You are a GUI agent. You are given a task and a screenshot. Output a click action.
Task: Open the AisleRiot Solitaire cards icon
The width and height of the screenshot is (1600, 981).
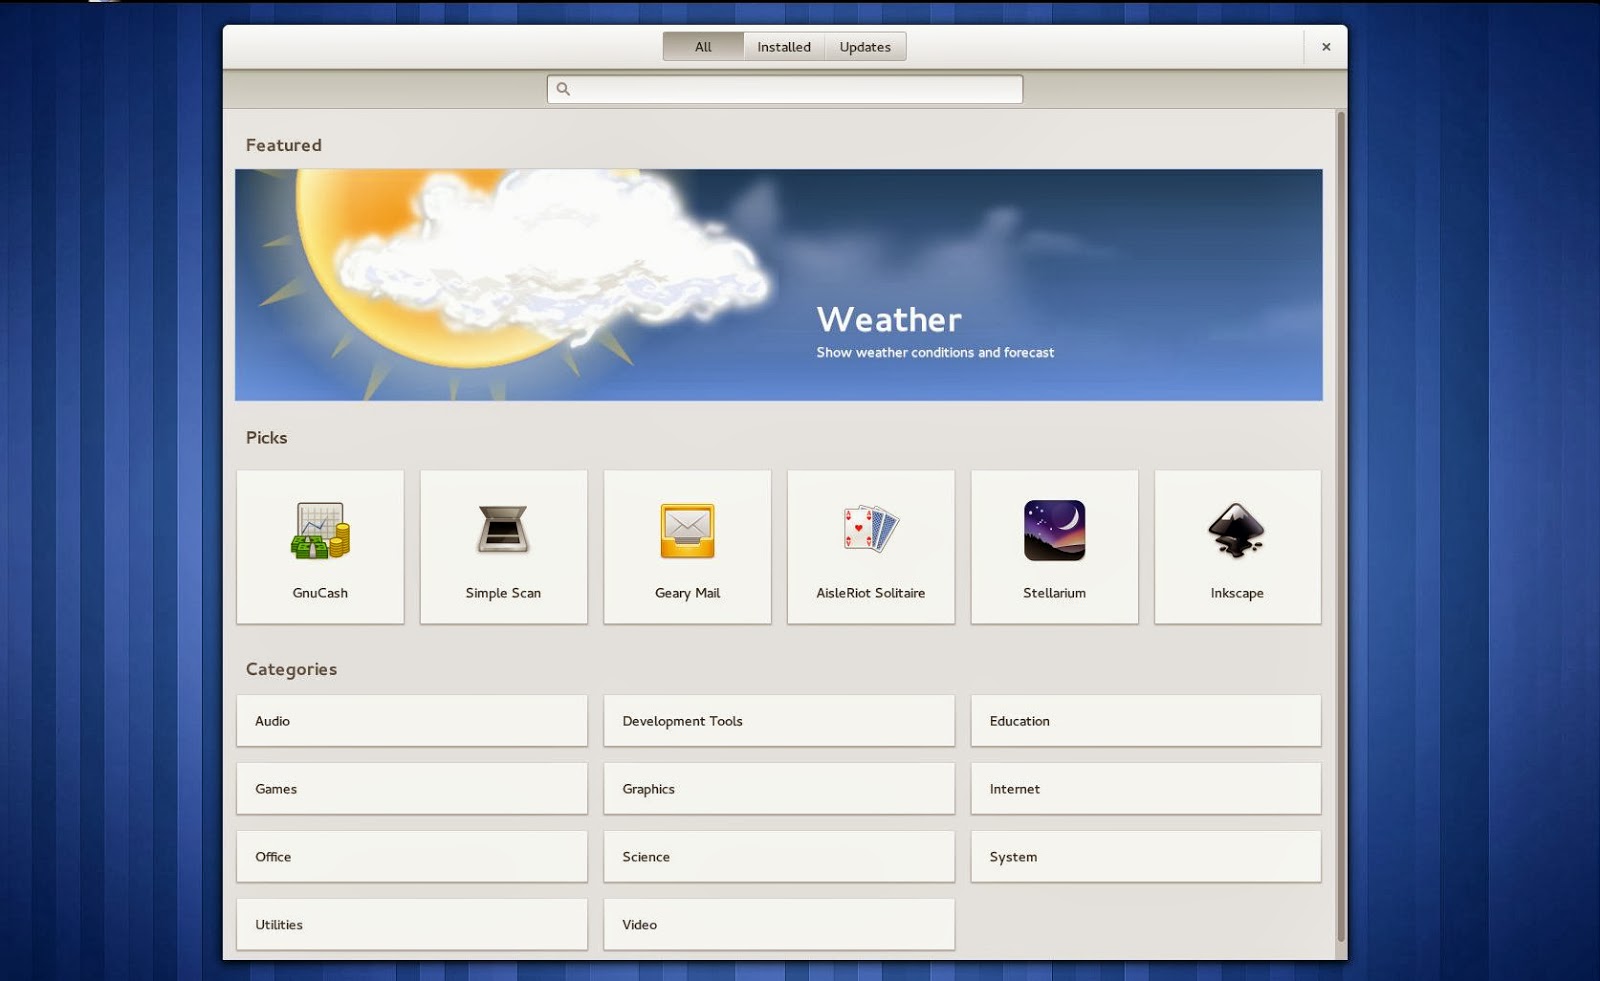point(871,529)
